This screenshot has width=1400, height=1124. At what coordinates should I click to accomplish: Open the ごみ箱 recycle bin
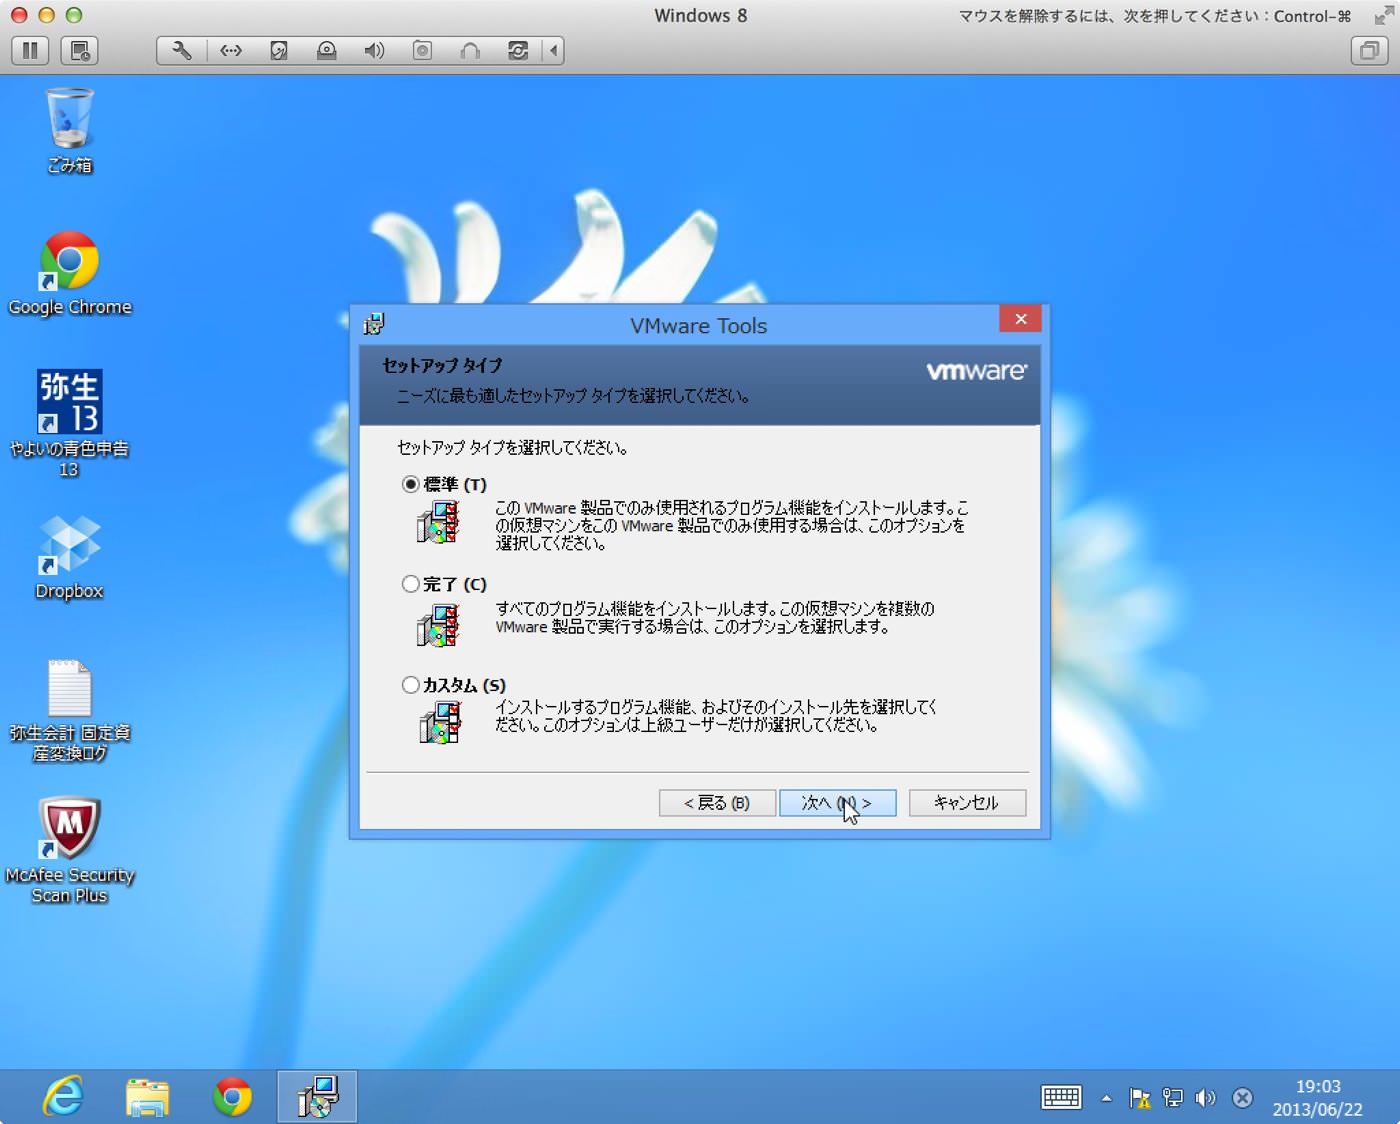pyautogui.click(x=70, y=131)
